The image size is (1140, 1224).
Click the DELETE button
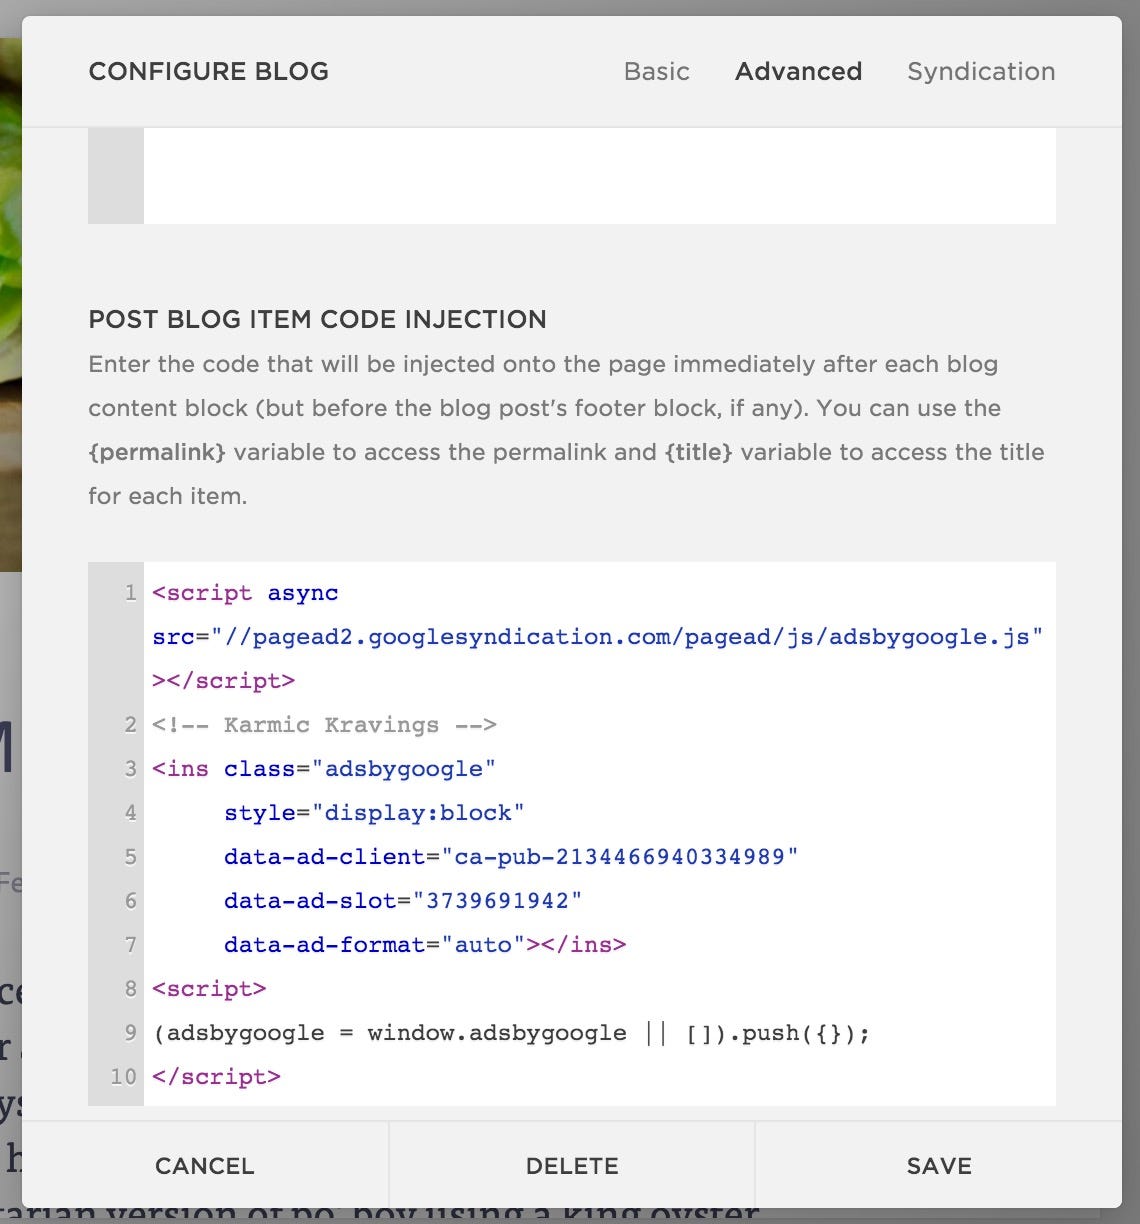(x=572, y=1165)
